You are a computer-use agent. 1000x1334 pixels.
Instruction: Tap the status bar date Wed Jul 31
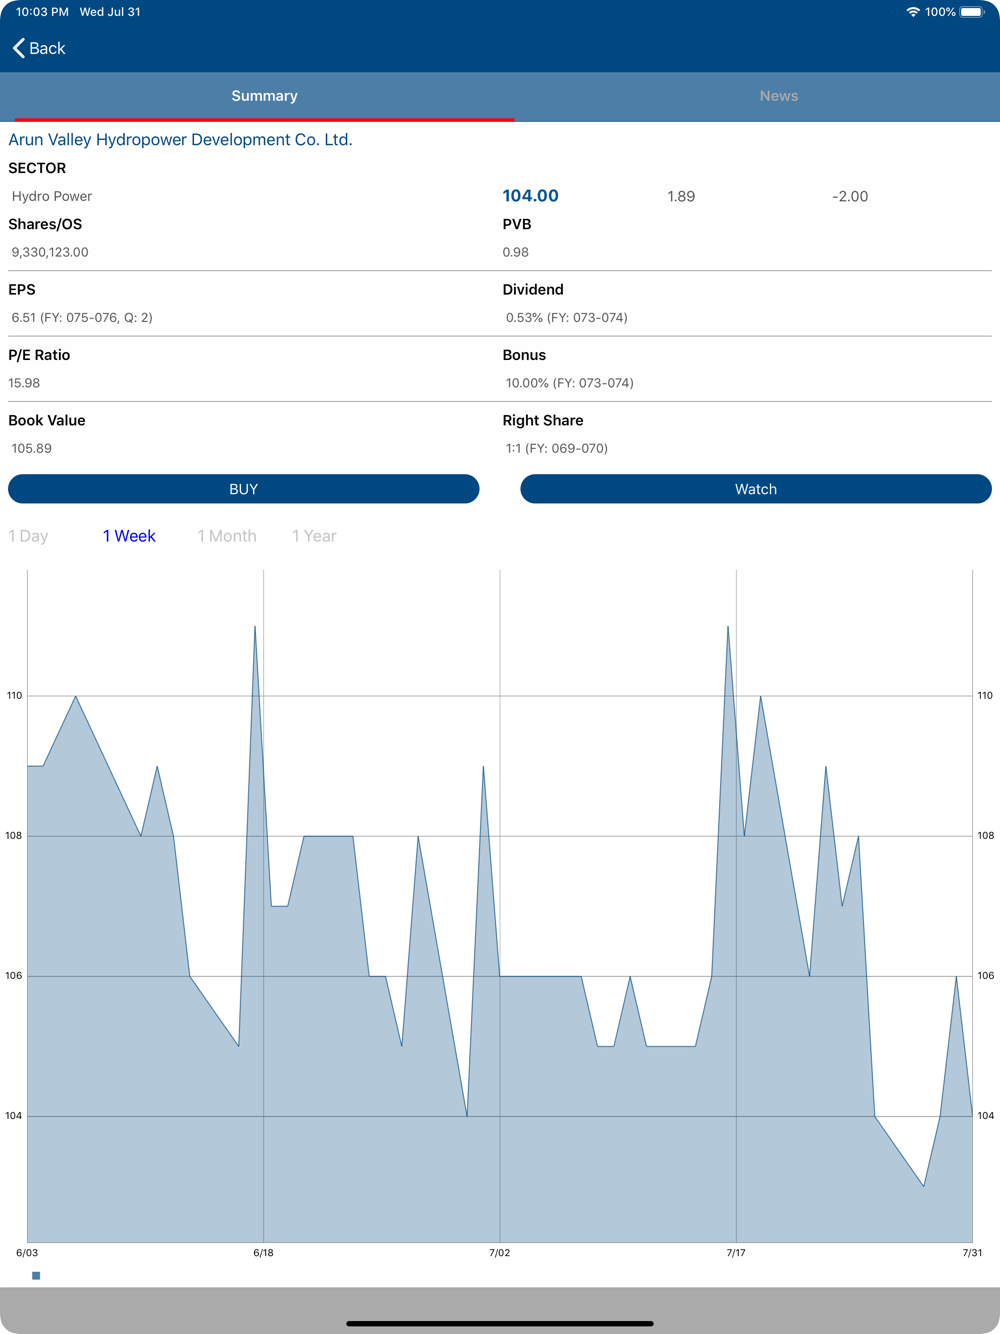[110, 12]
